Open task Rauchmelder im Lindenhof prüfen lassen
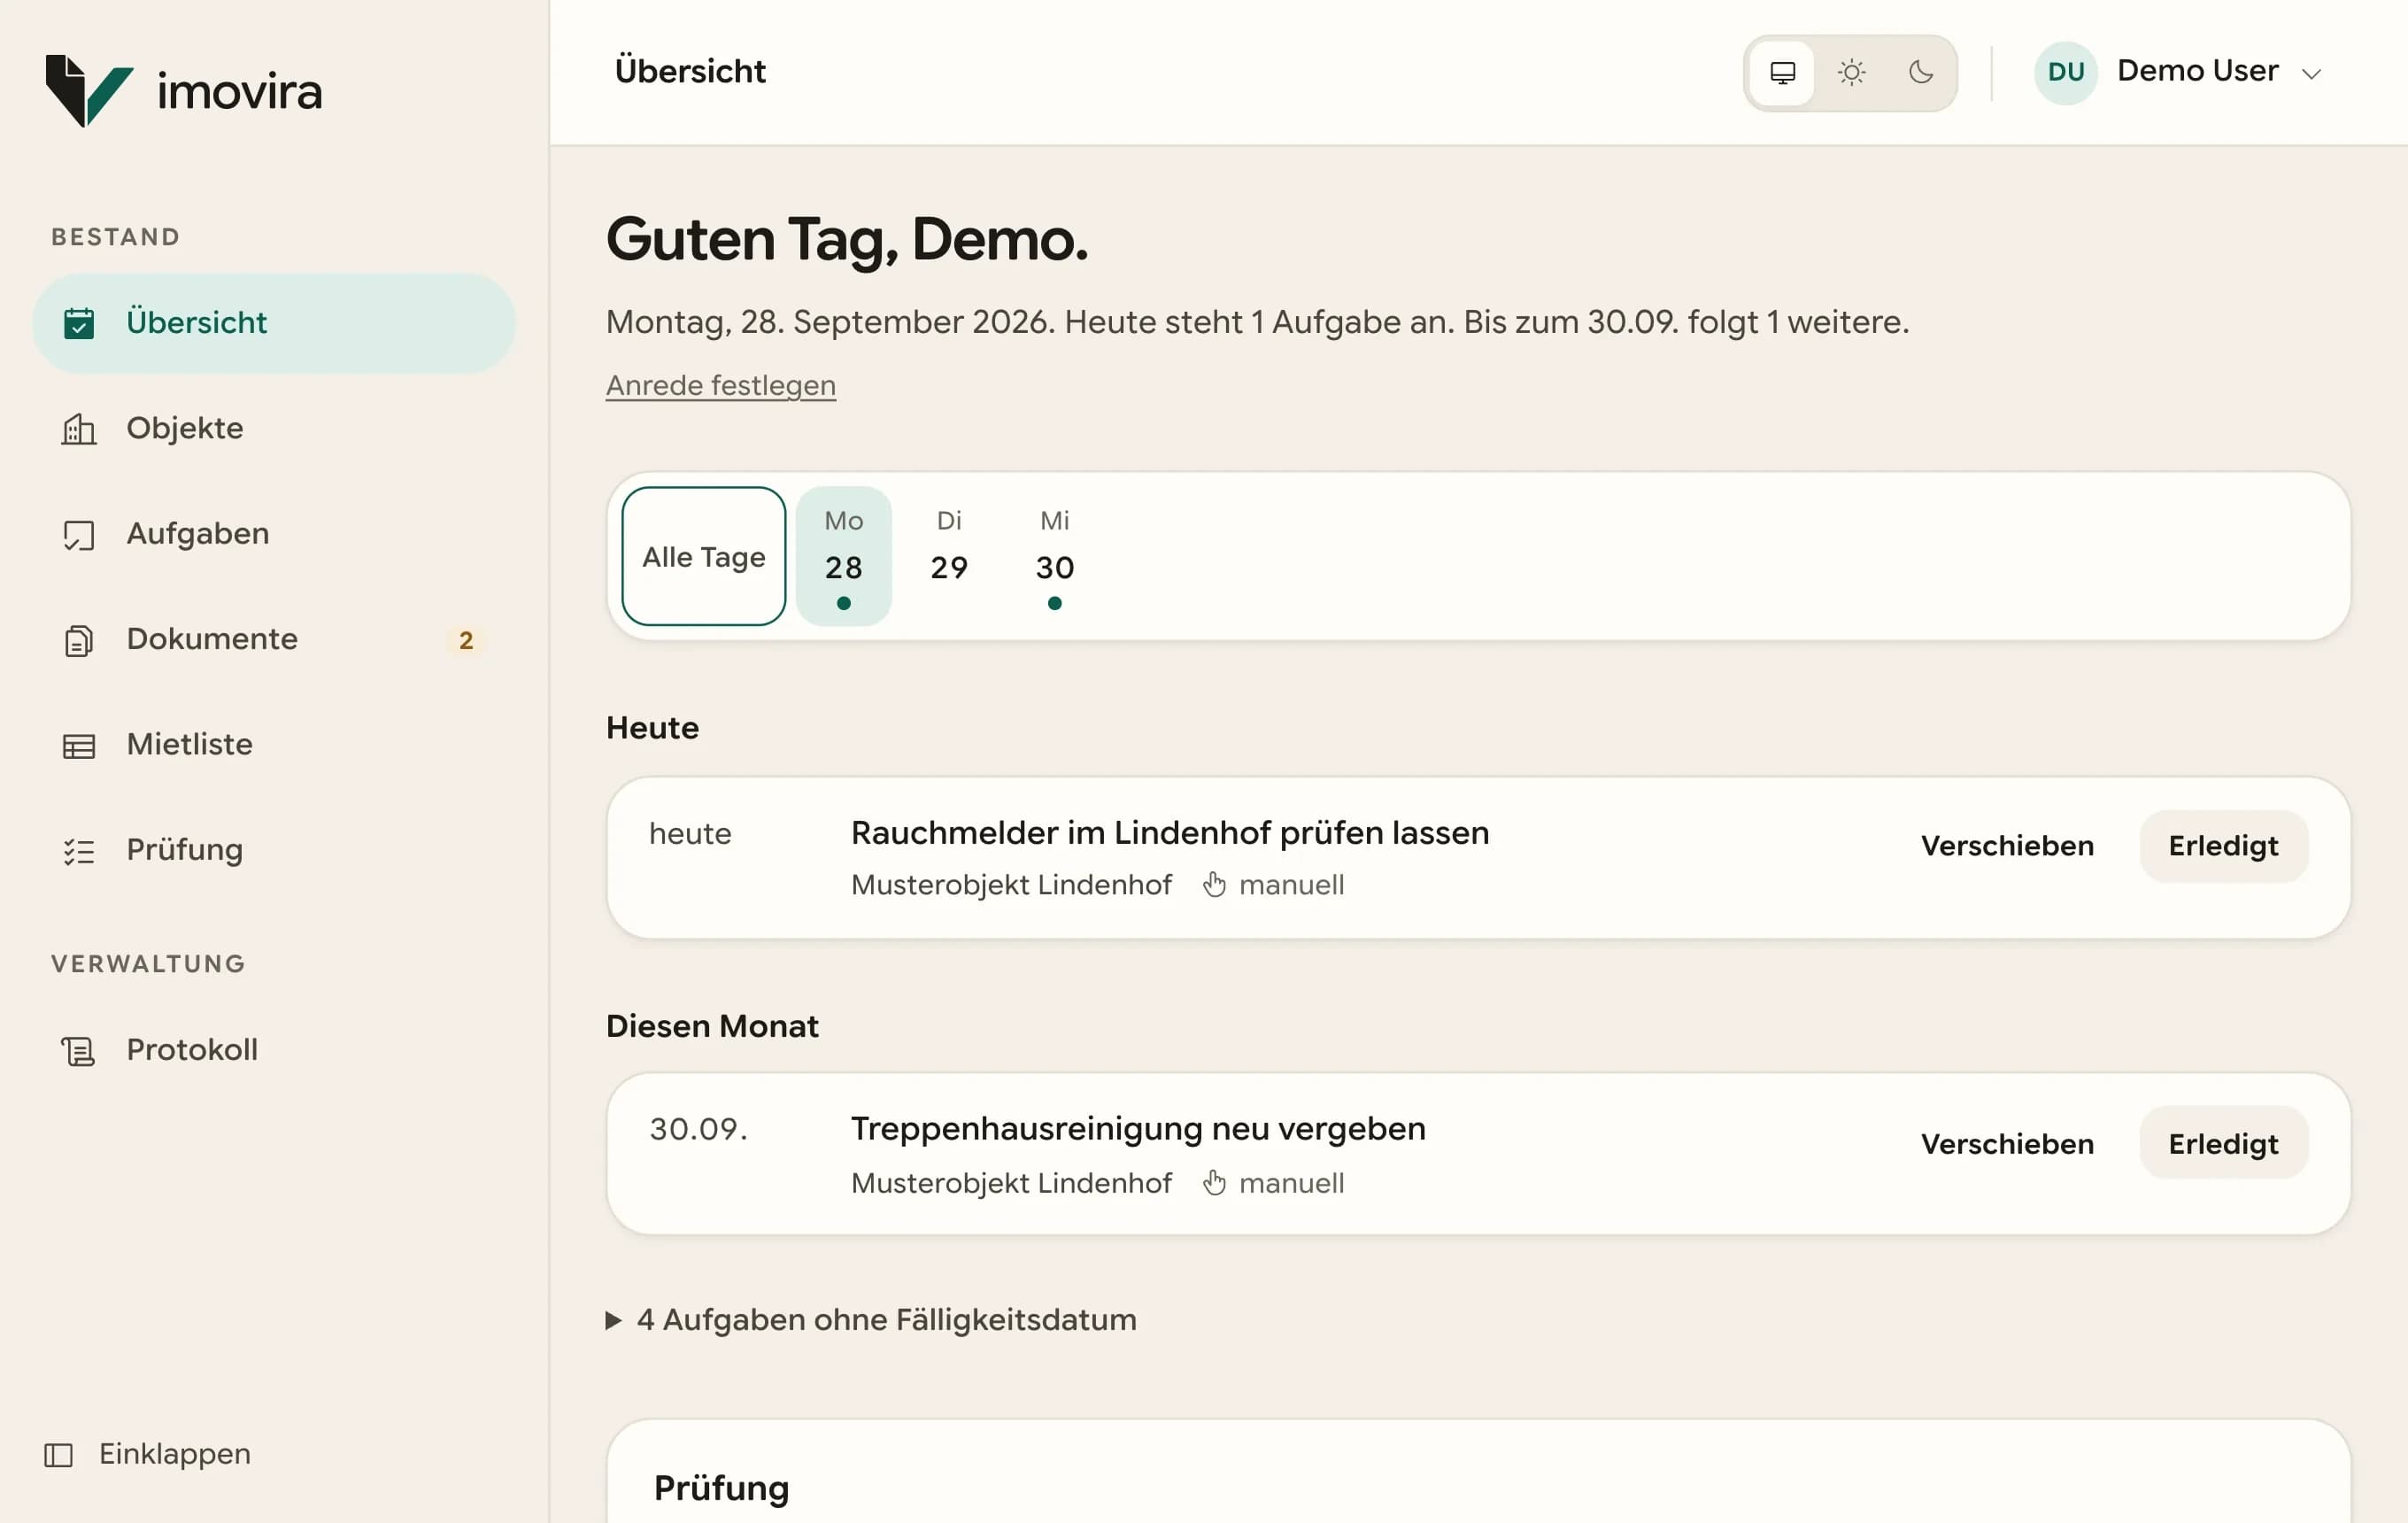Viewport: 2408px width, 1523px height. (1169, 833)
